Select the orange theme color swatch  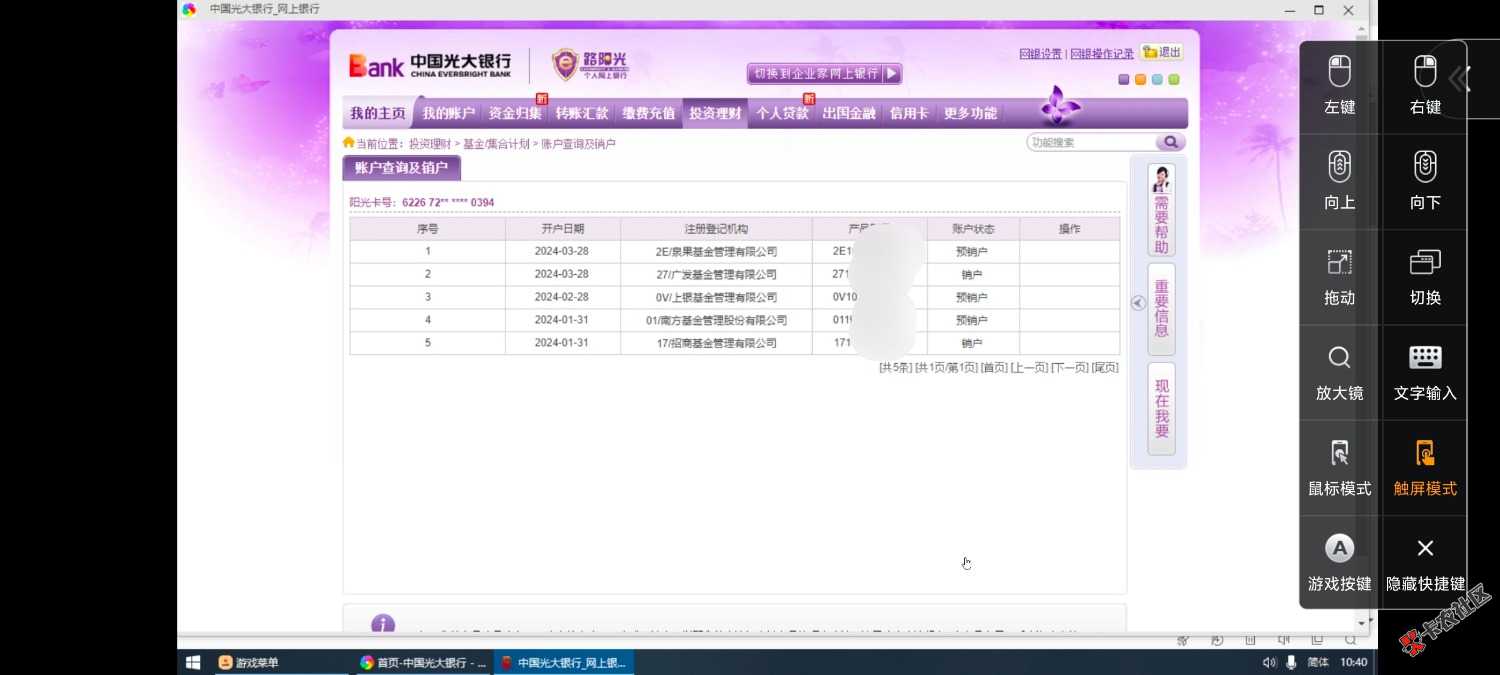point(1140,78)
